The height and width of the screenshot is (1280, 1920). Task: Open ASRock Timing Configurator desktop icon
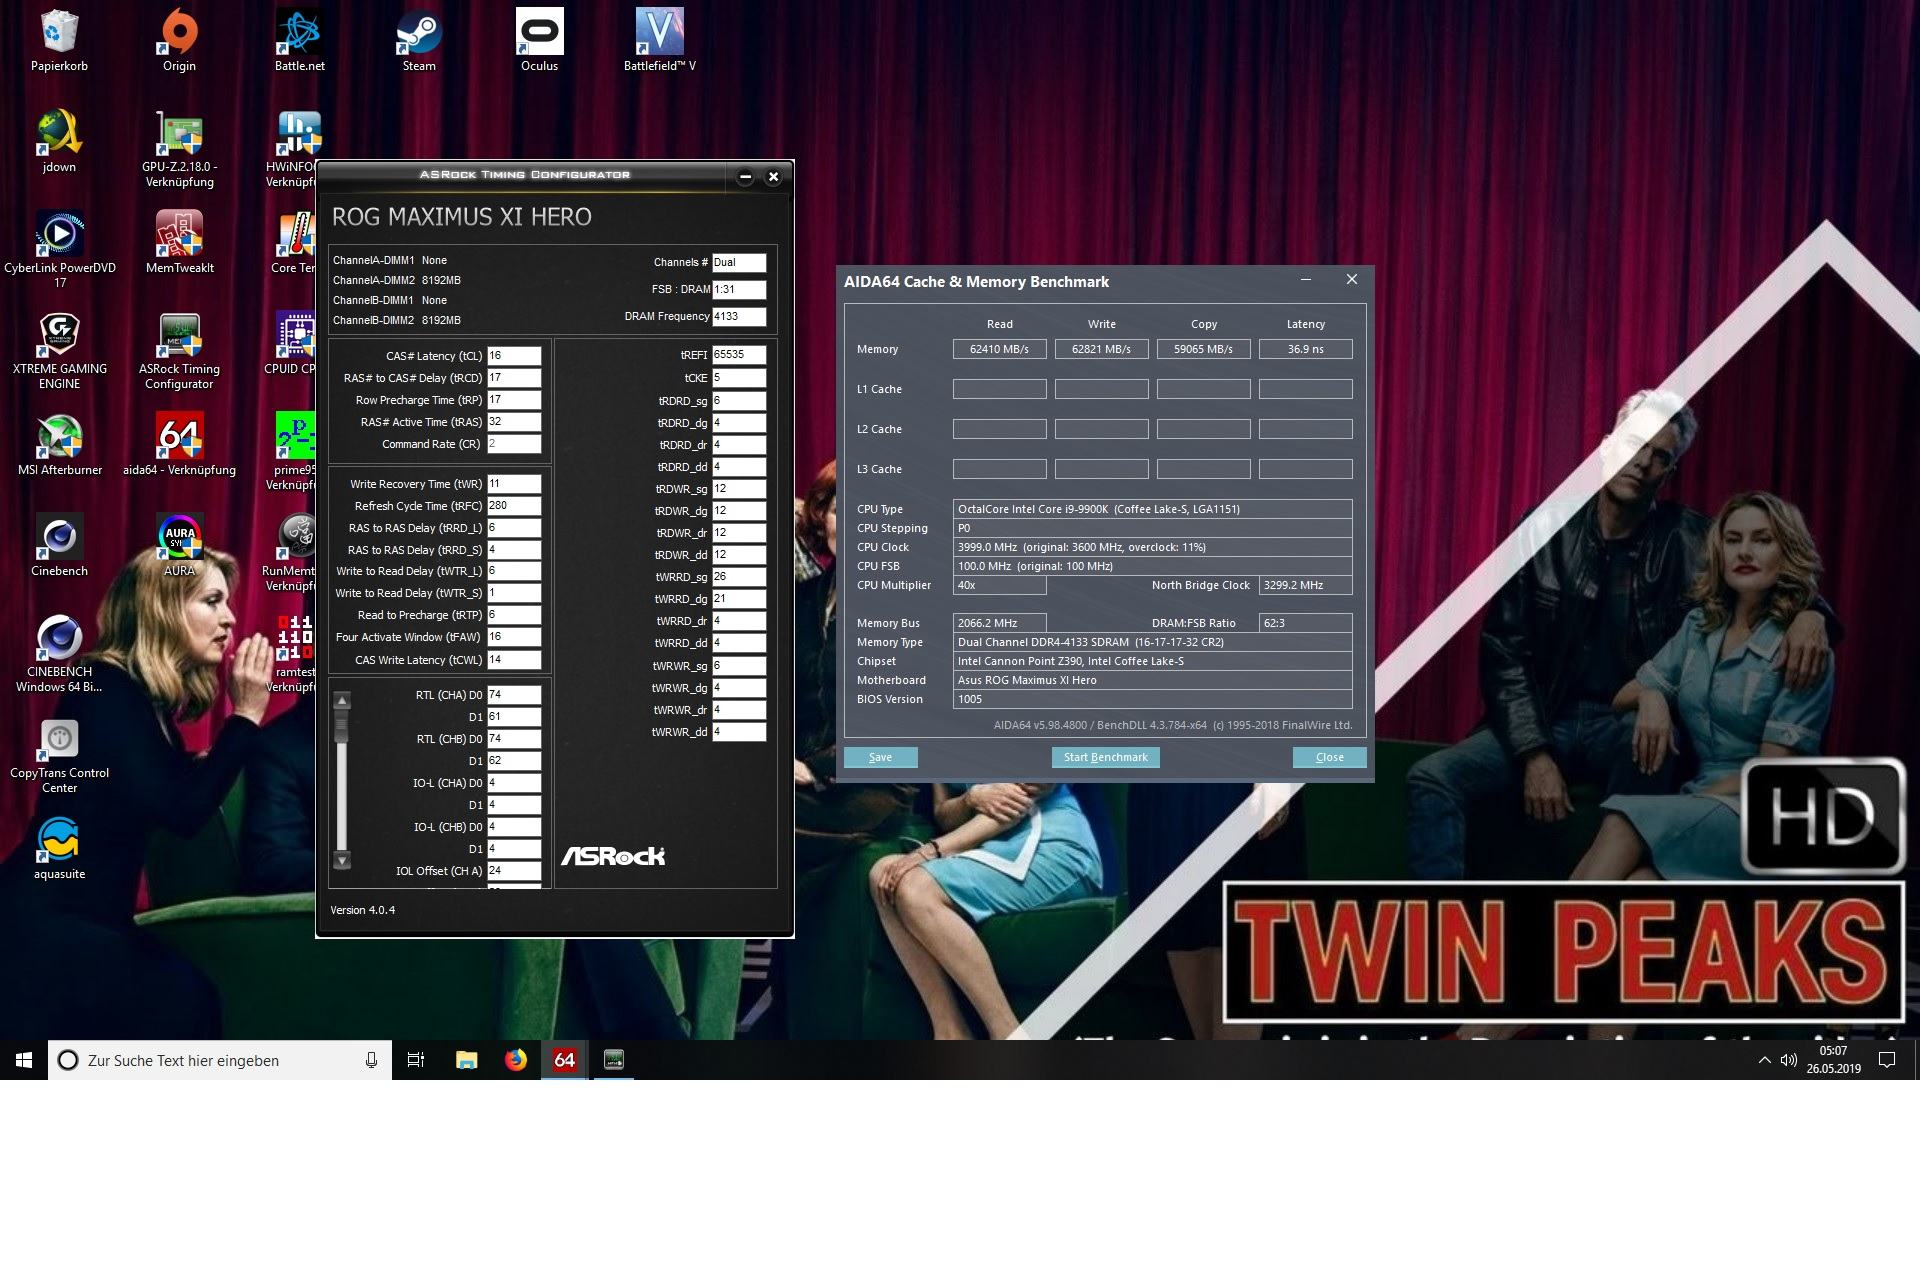pos(180,350)
